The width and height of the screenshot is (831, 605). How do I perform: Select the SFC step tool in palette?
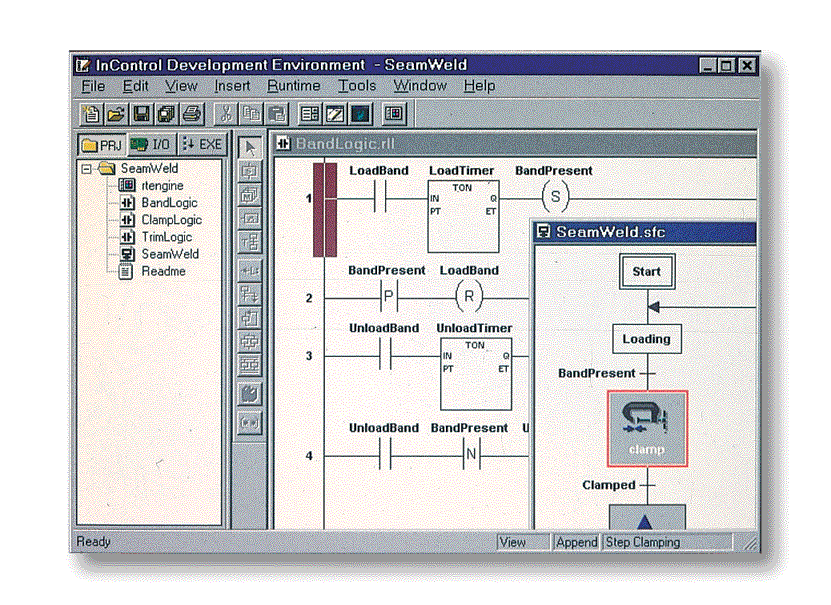pos(250,171)
